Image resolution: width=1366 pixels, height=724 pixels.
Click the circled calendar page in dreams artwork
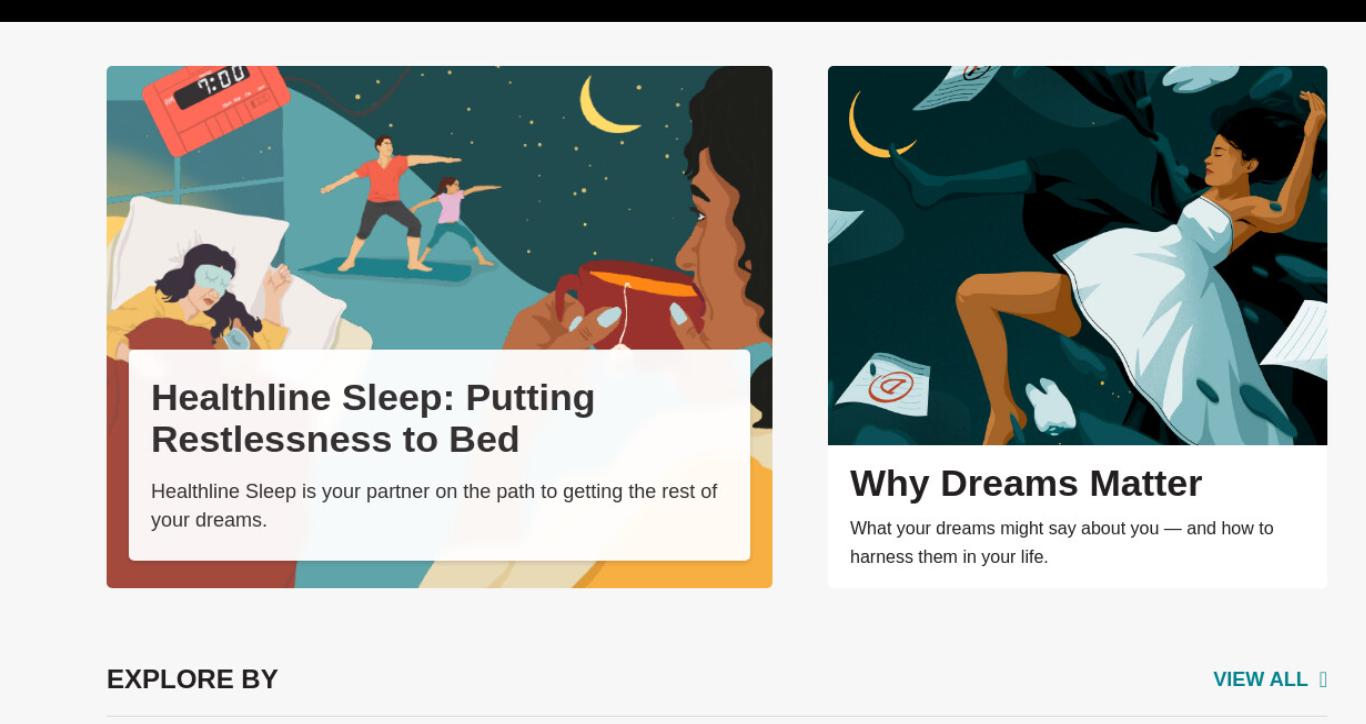click(882, 384)
